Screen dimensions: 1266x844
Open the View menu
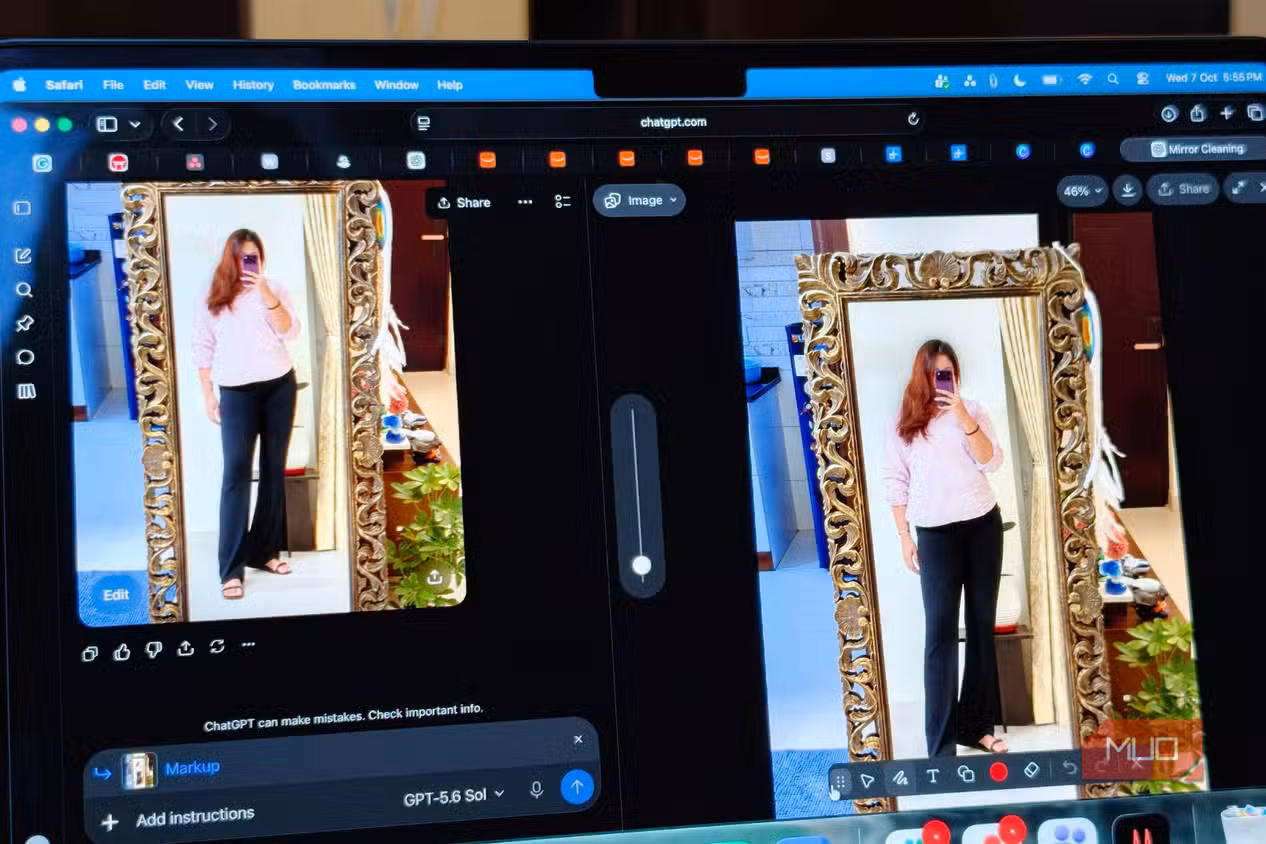[x=199, y=85]
